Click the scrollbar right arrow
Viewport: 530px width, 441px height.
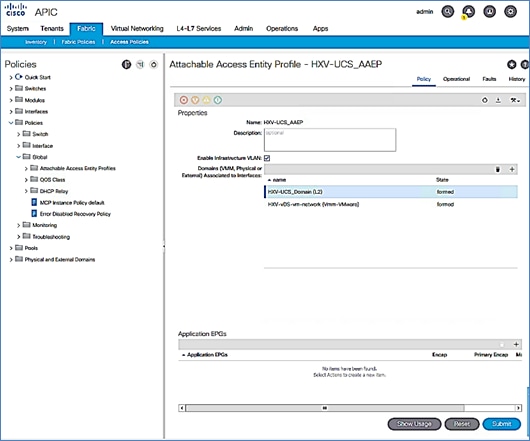pyautogui.click(x=518, y=408)
